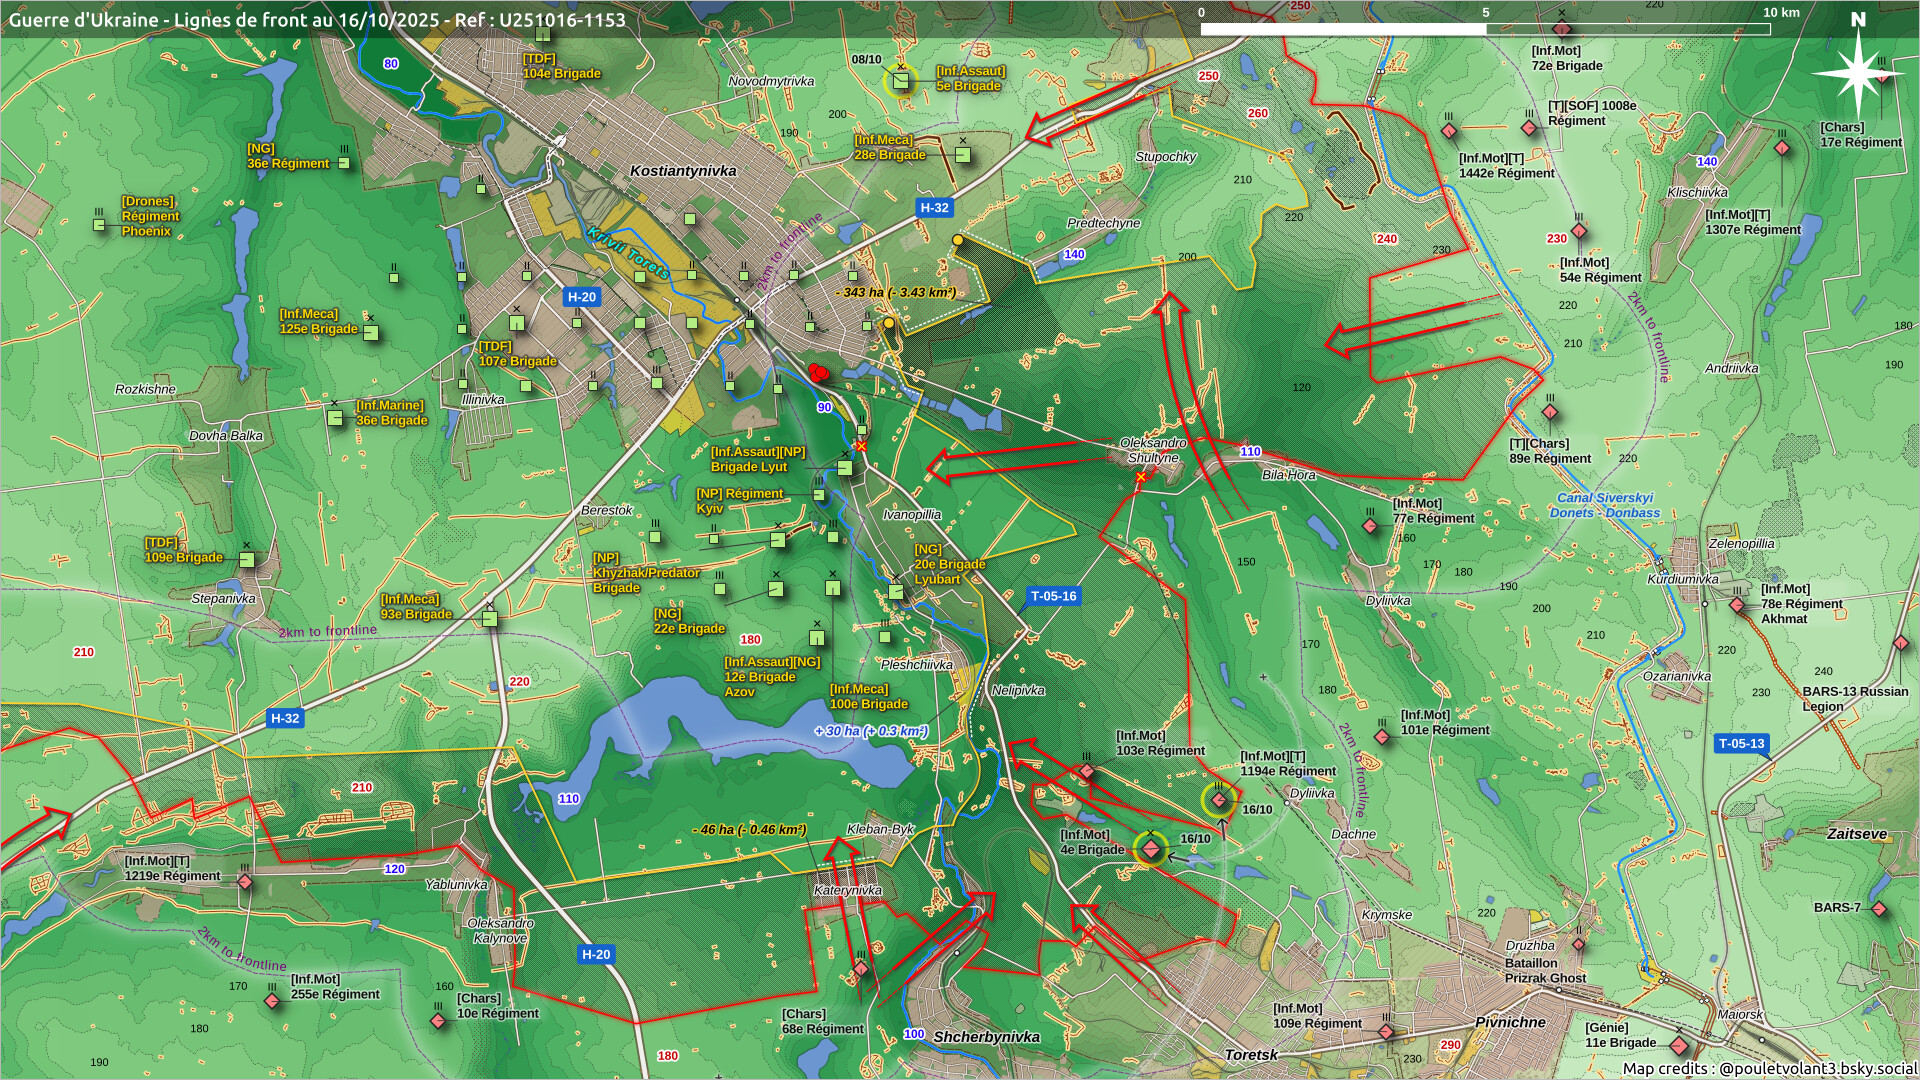
Task: Click the H-32 road shield near Kostiantynivka
Action: coord(934,208)
